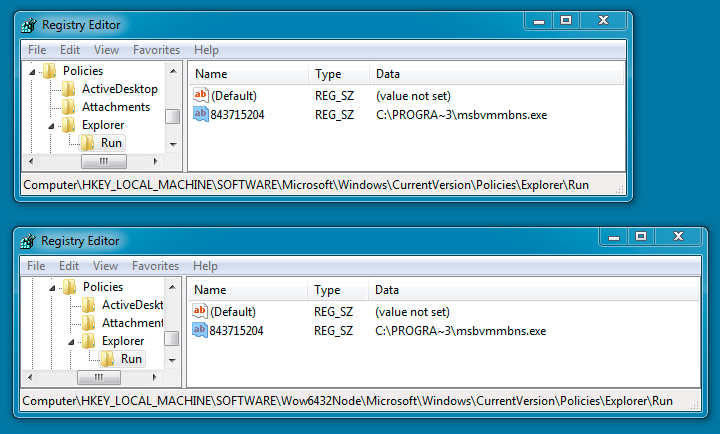Select the Run key in bottom window tree

[x=131, y=359]
